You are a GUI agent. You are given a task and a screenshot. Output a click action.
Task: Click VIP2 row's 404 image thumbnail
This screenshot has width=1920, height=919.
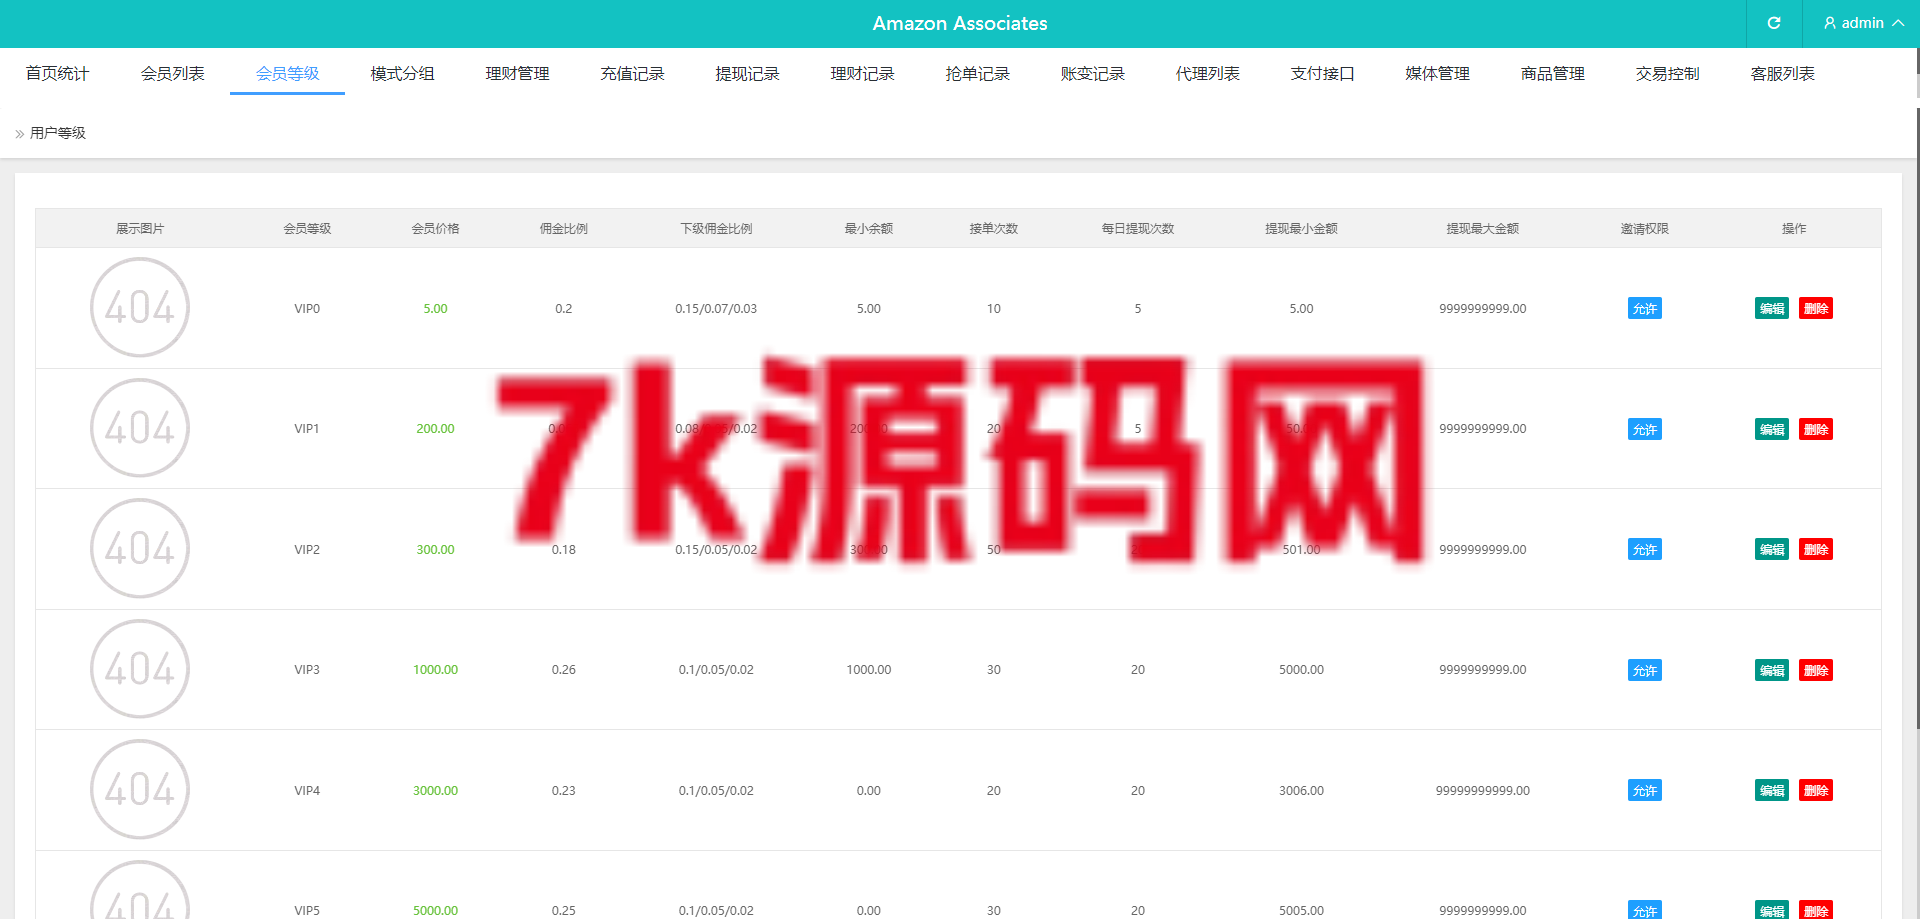coord(140,548)
